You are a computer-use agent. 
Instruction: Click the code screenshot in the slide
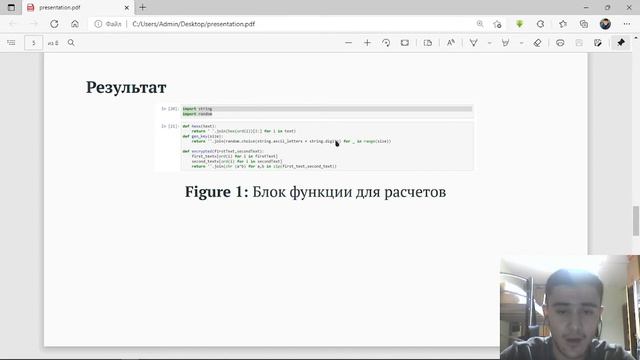tap(315, 138)
